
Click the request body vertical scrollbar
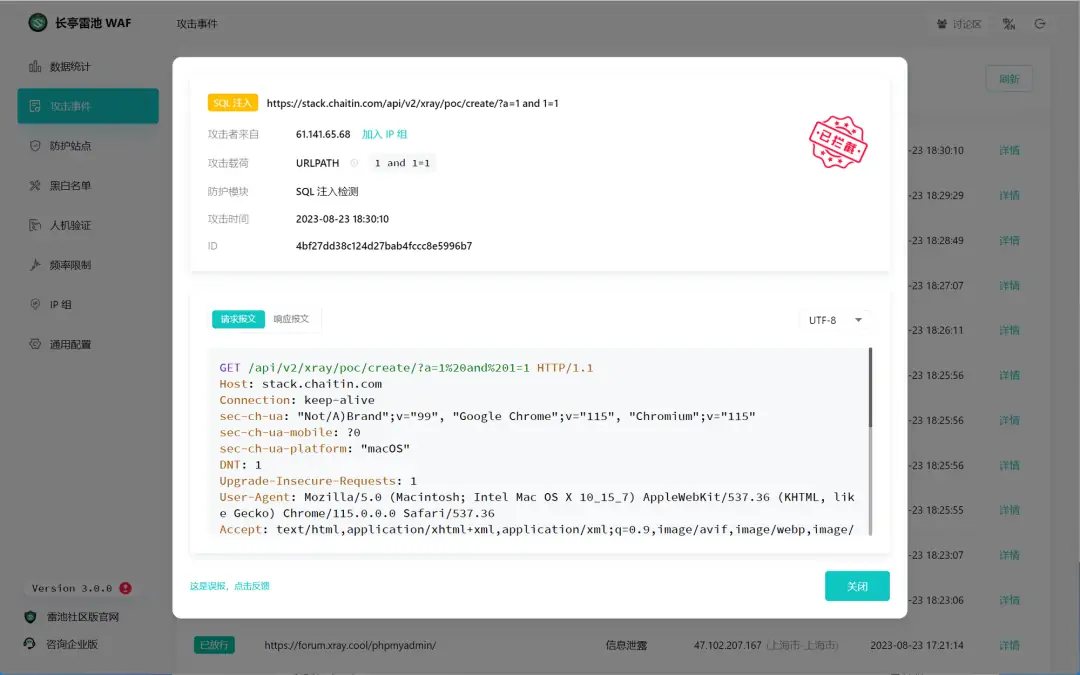870,390
